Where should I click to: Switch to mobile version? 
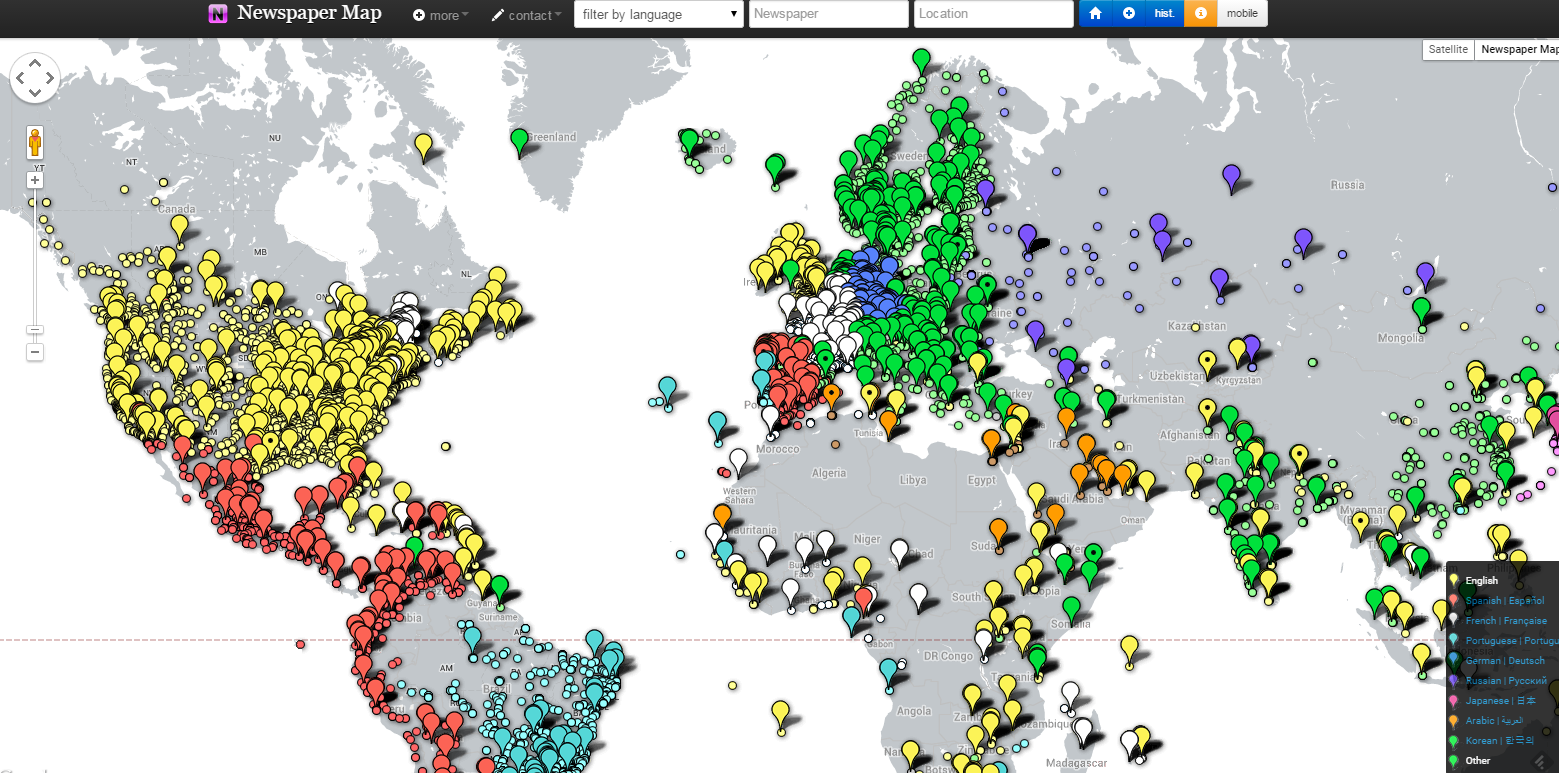pos(1242,13)
